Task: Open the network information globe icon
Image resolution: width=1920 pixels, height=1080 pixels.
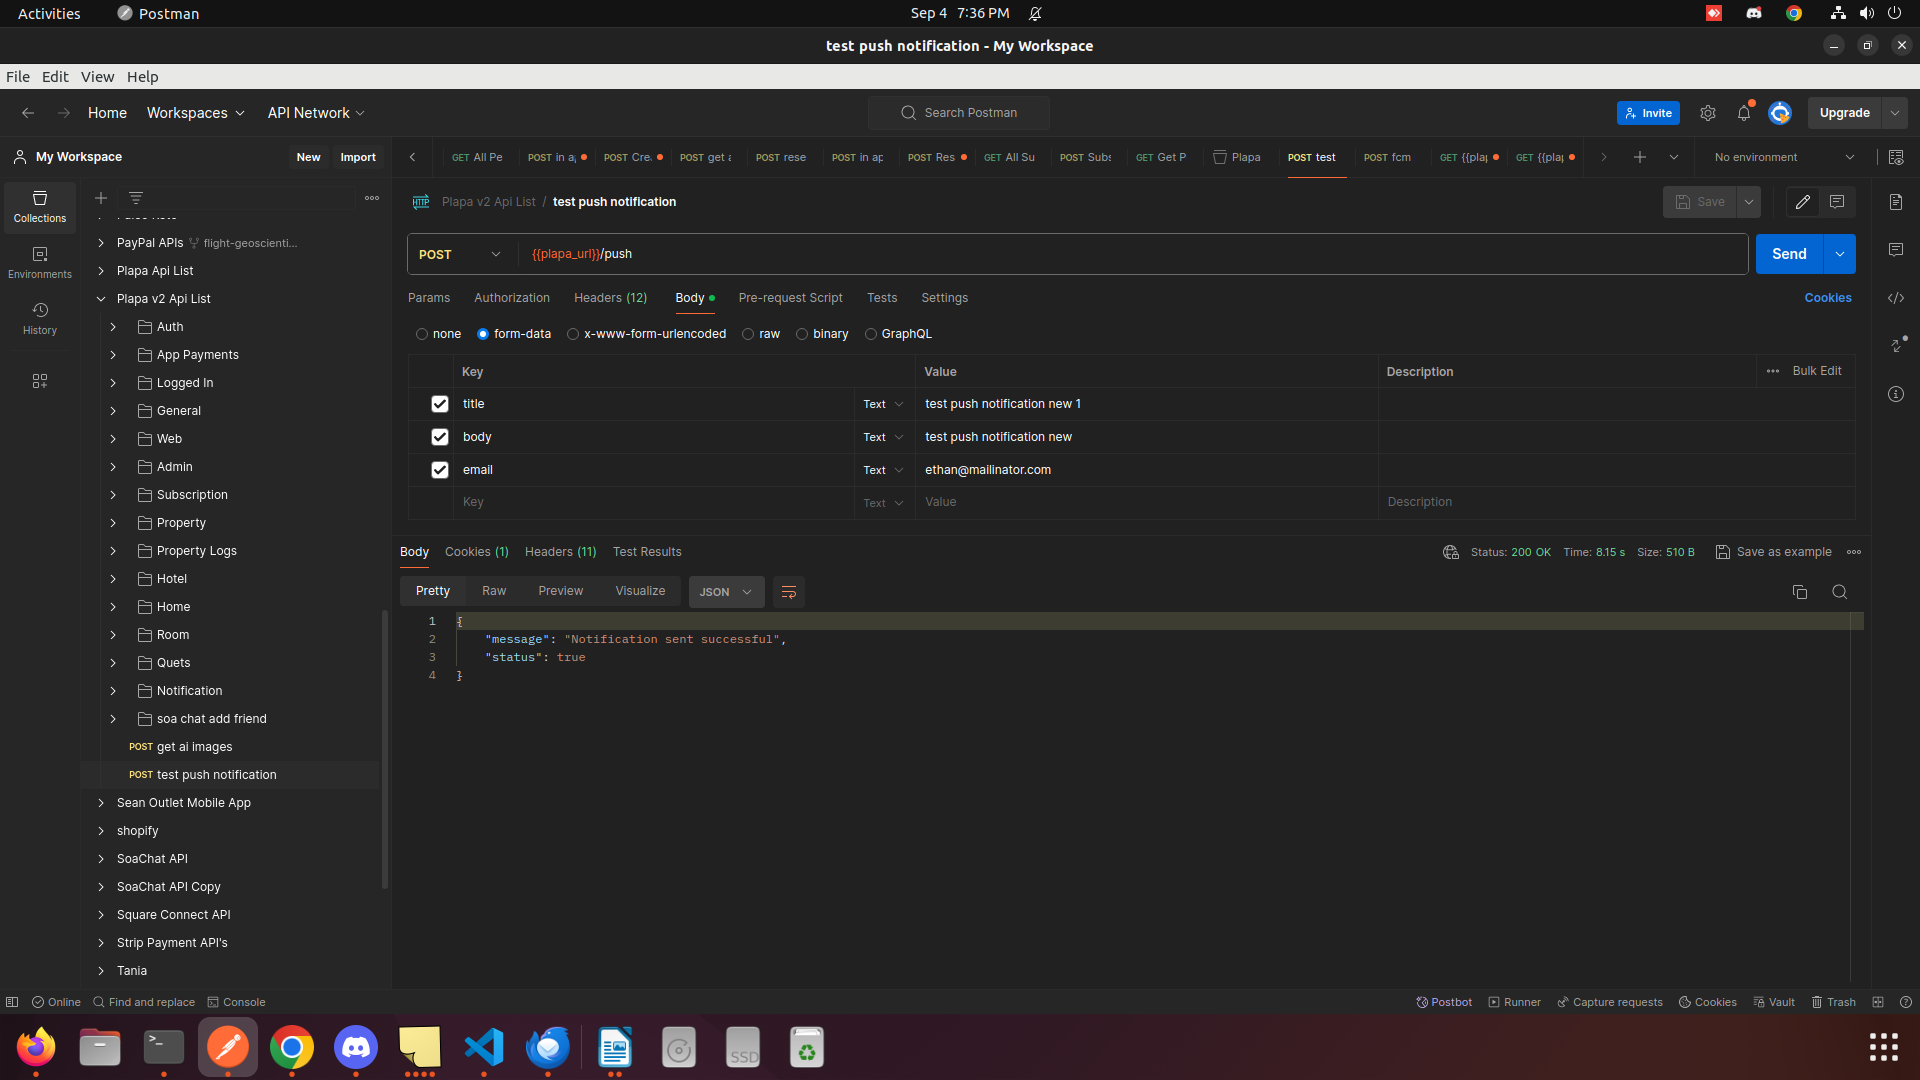Action: [1451, 552]
